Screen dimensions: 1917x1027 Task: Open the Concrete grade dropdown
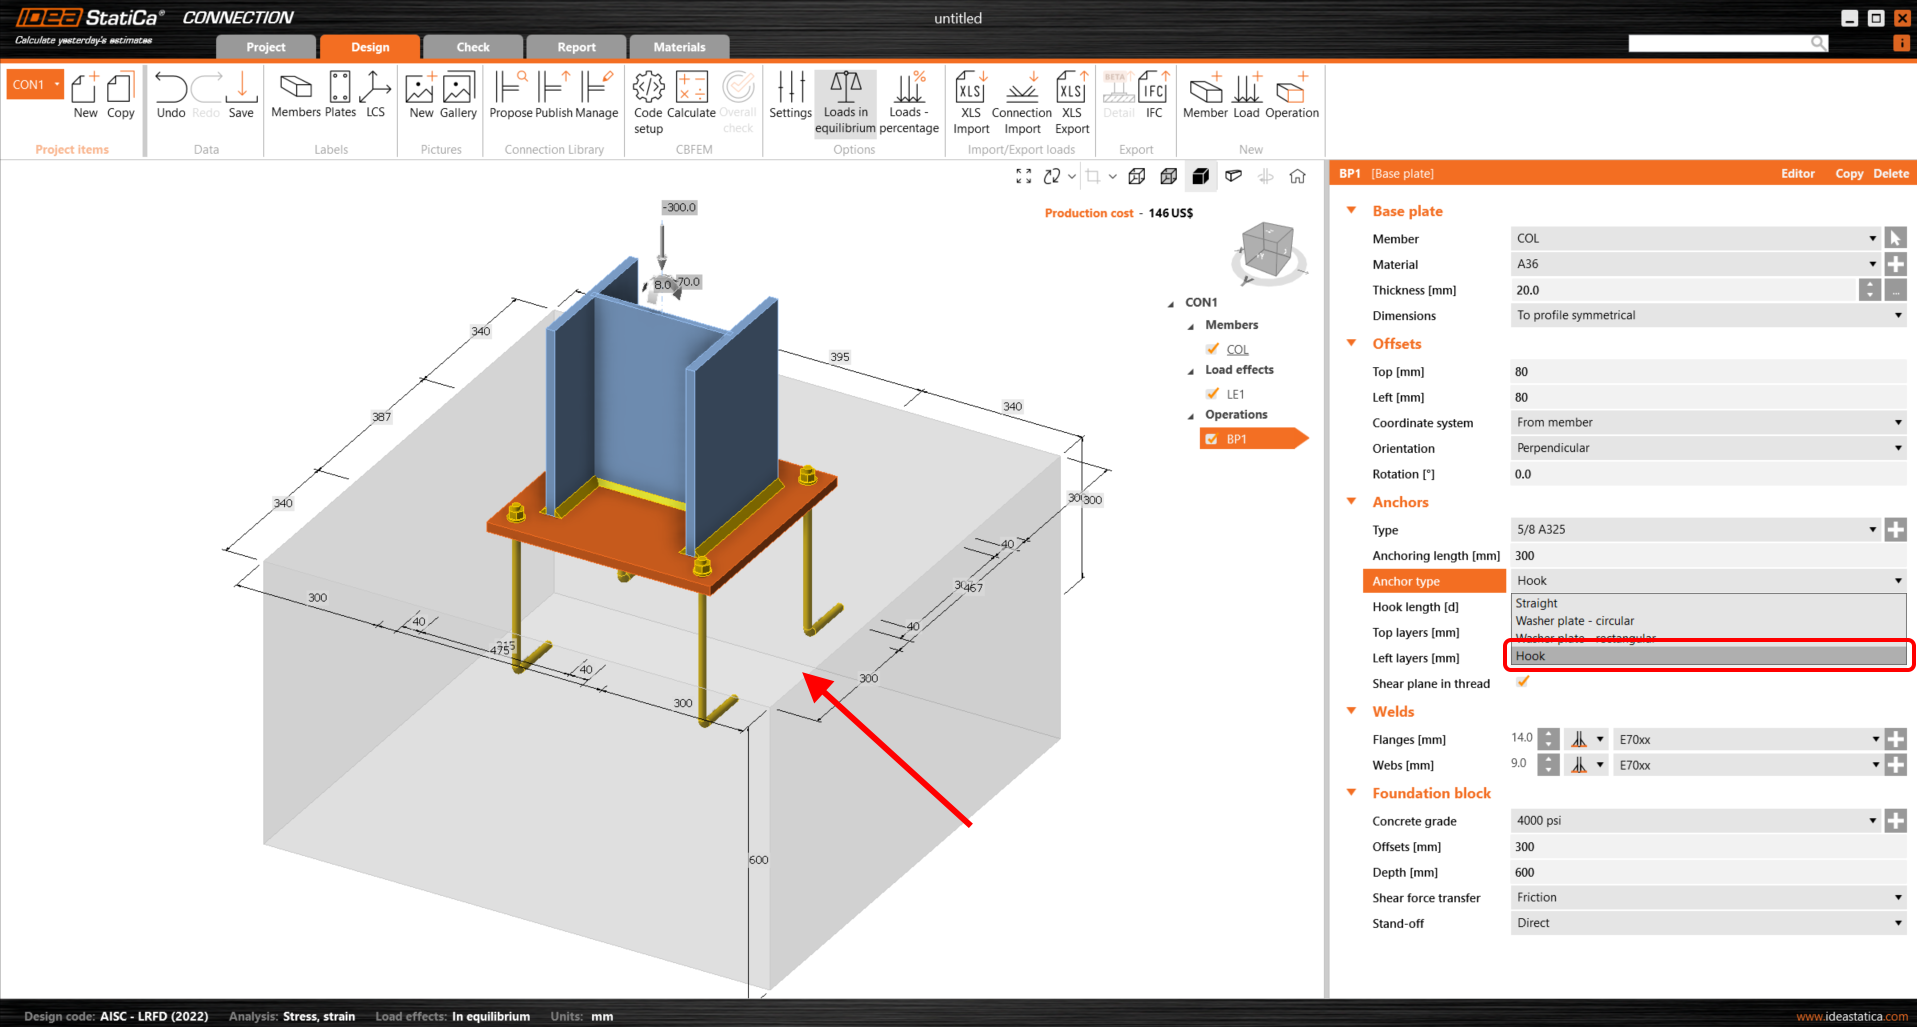click(x=1872, y=820)
